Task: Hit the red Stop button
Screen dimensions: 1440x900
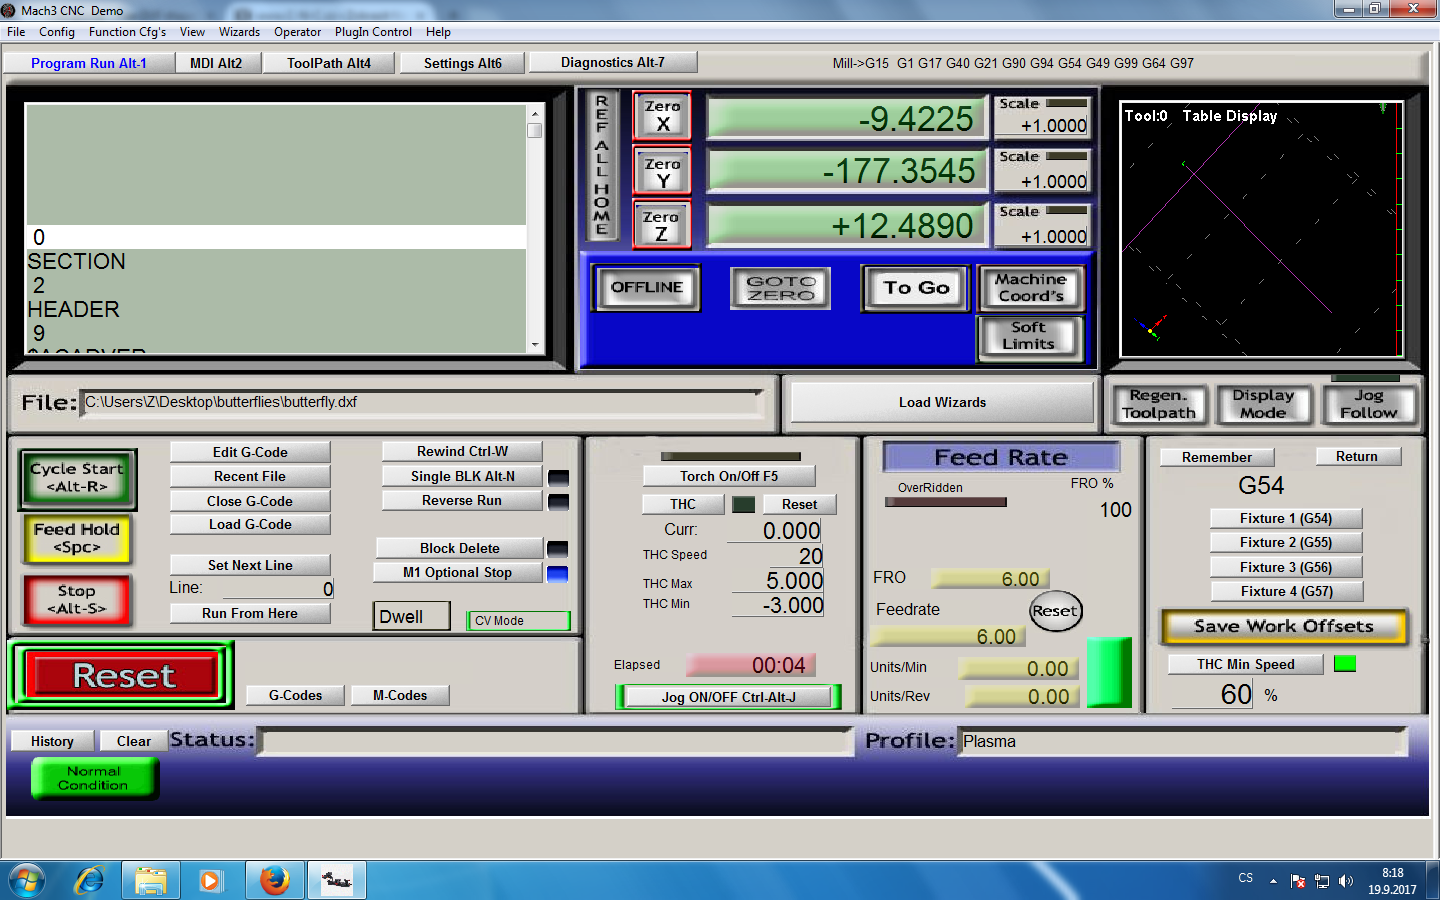Action: click(x=77, y=600)
